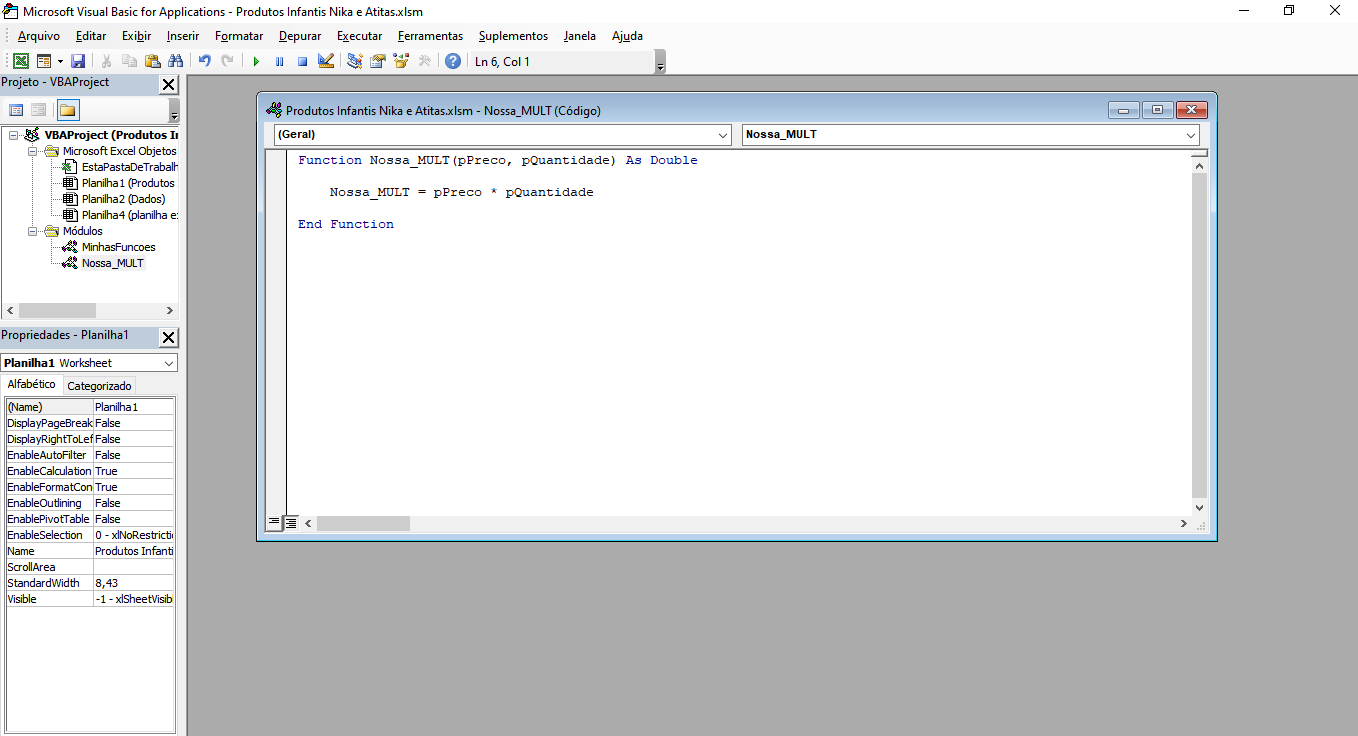Click the Find binoculars icon
This screenshot has height=736, width=1358.
tap(176, 61)
